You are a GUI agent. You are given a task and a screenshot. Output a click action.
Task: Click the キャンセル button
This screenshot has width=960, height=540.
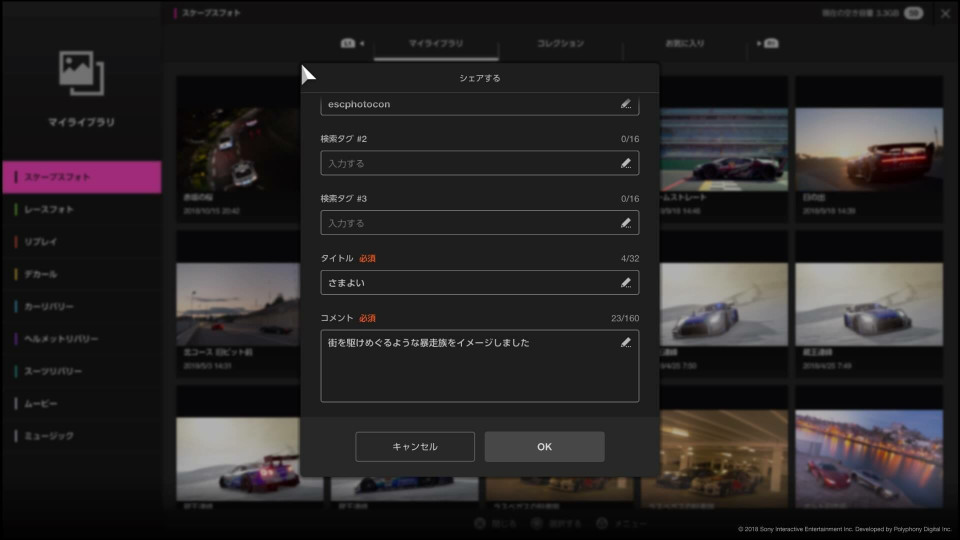pos(414,447)
